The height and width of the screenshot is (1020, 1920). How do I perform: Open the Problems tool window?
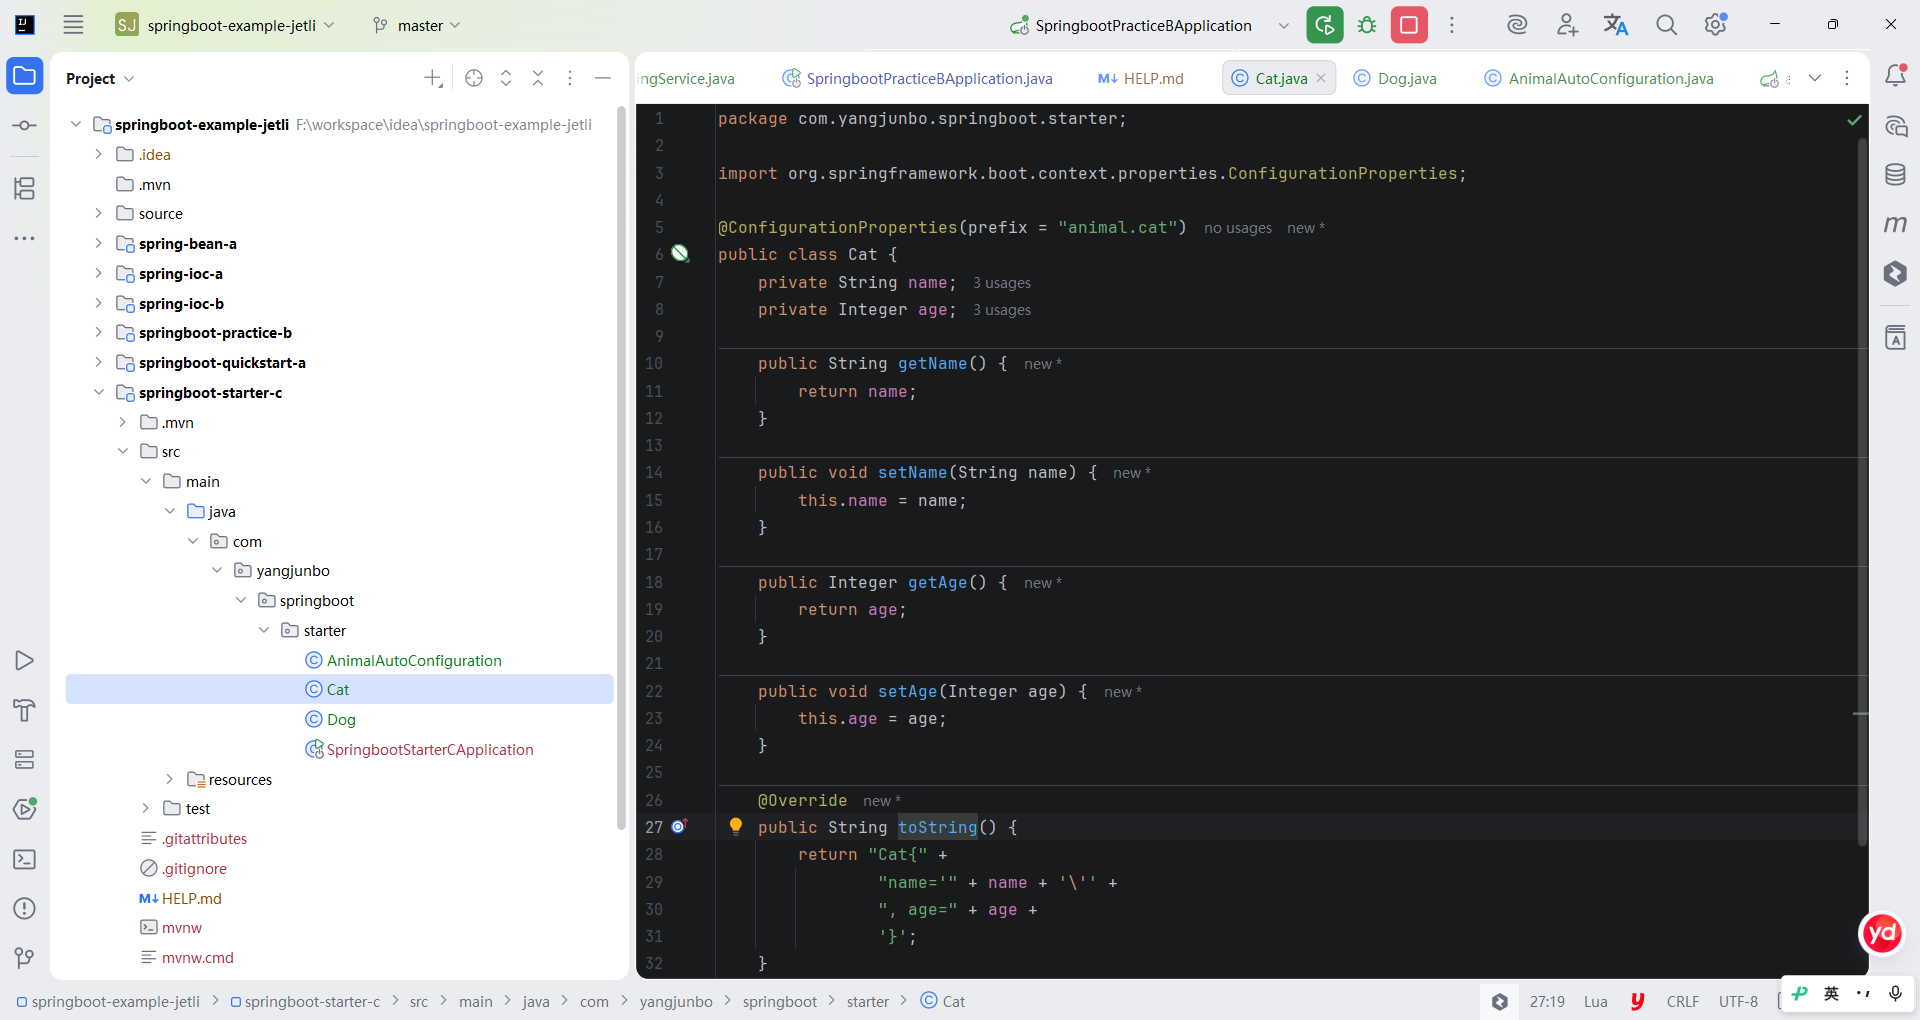(25, 909)
